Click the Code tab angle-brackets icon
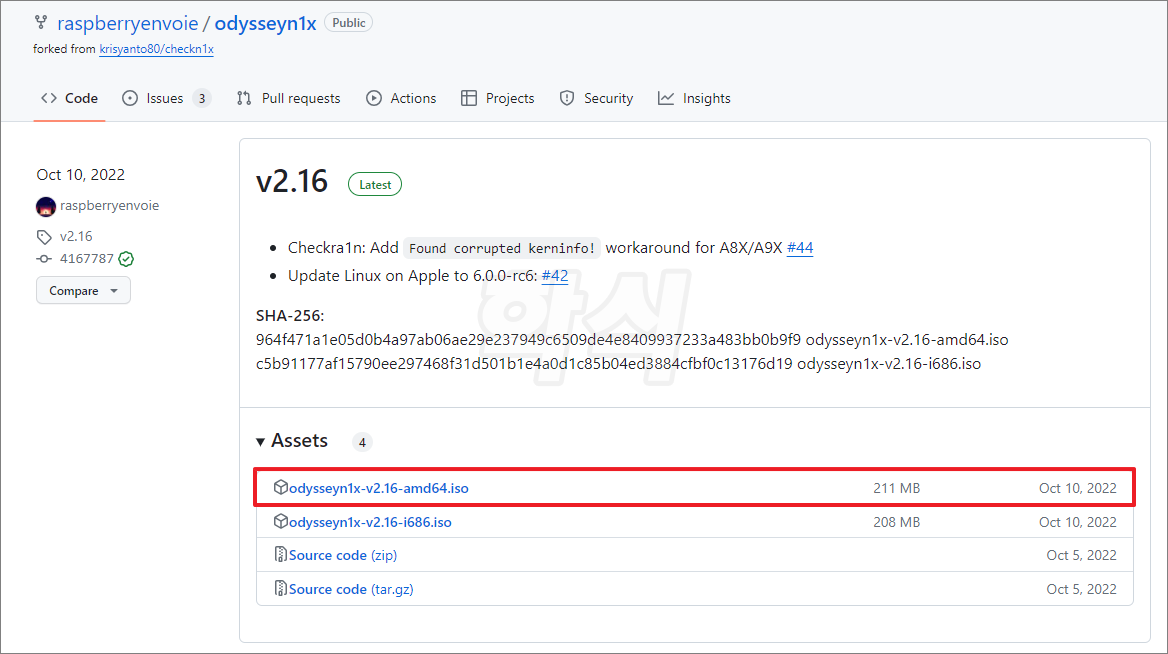The image size is (1168, 654). pyautogui.click(x=49, y=98)
